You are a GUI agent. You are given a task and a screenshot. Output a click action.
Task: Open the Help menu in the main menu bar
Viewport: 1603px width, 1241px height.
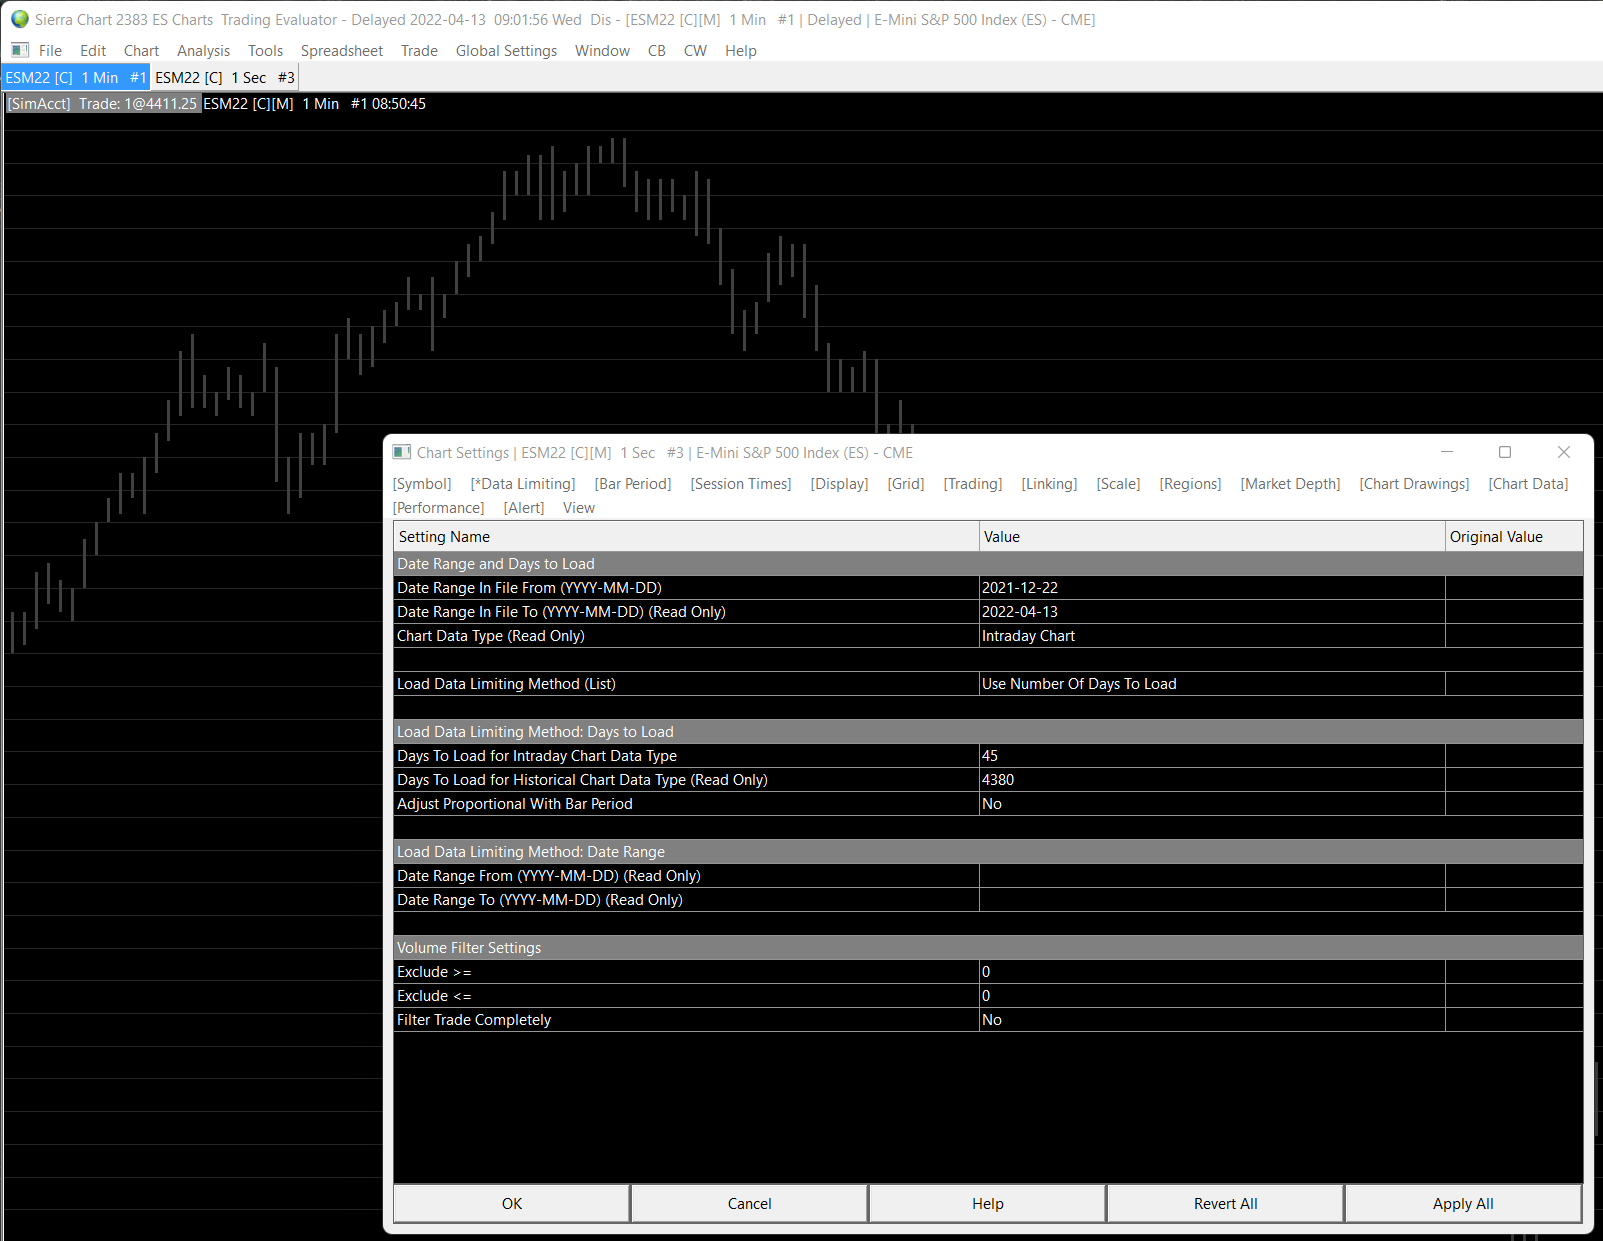[740, 51]
